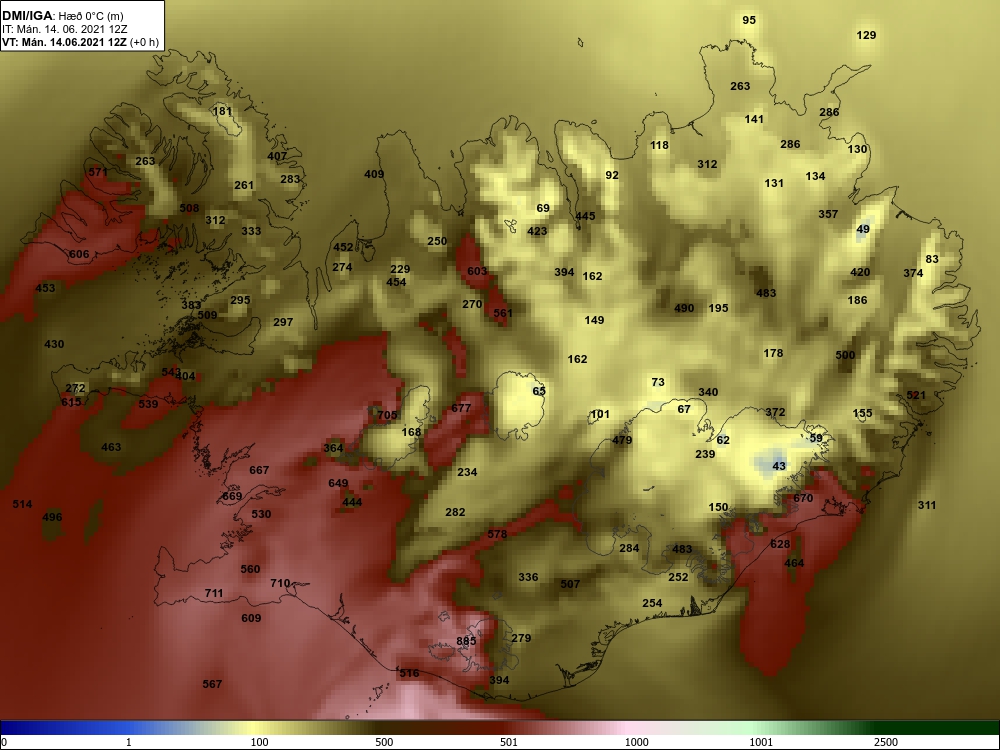
Task: Click the map value '514'
Action: (x=22, y=504)
